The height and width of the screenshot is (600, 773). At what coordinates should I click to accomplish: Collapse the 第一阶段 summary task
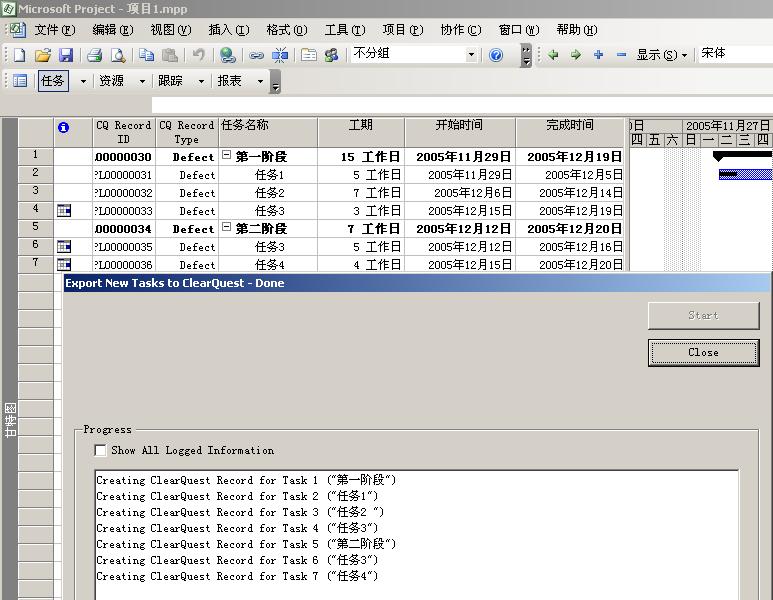(x=226, y=155)
